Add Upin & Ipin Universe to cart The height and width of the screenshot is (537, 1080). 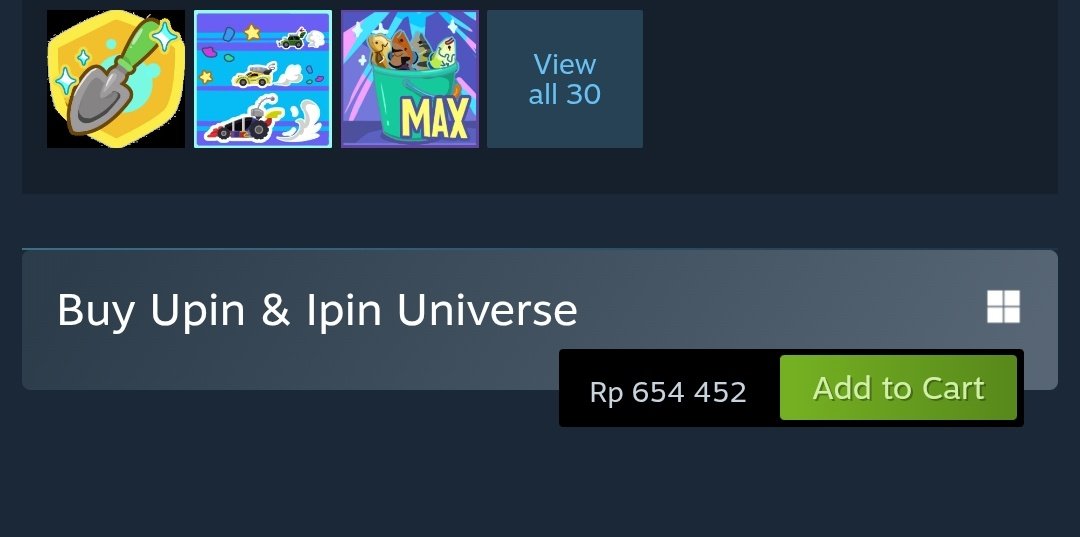tap(898, 388)
